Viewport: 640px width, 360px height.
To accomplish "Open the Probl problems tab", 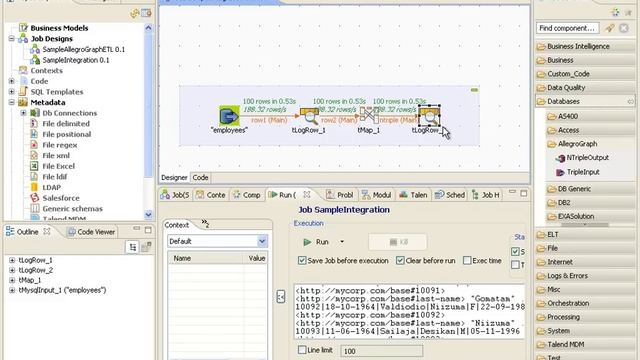I will [x=340, y=195].
